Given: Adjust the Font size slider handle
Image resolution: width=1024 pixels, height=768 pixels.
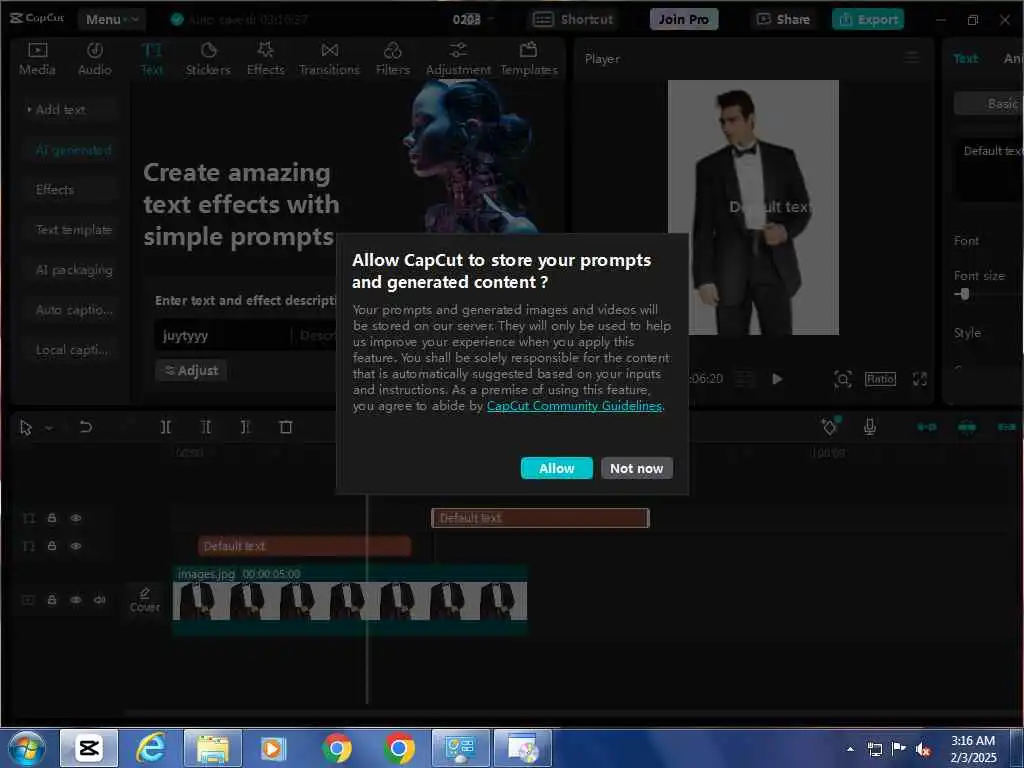Looking at the screenshot, I should (x=964, y=294).
